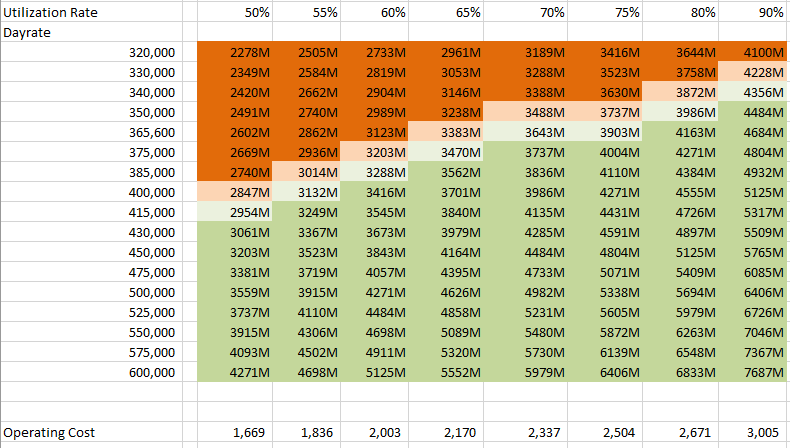The image size is (790, 448).
Task: Select the 5338M cell
Action: (605, 292)
